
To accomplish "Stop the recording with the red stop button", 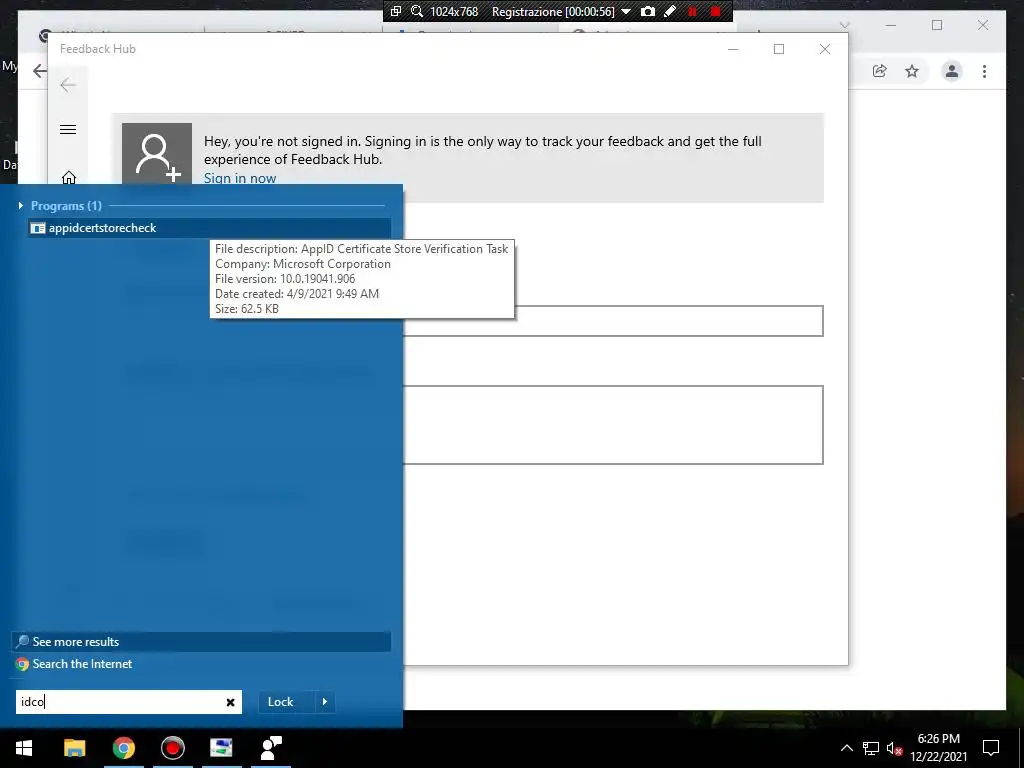I will (716, 12).
